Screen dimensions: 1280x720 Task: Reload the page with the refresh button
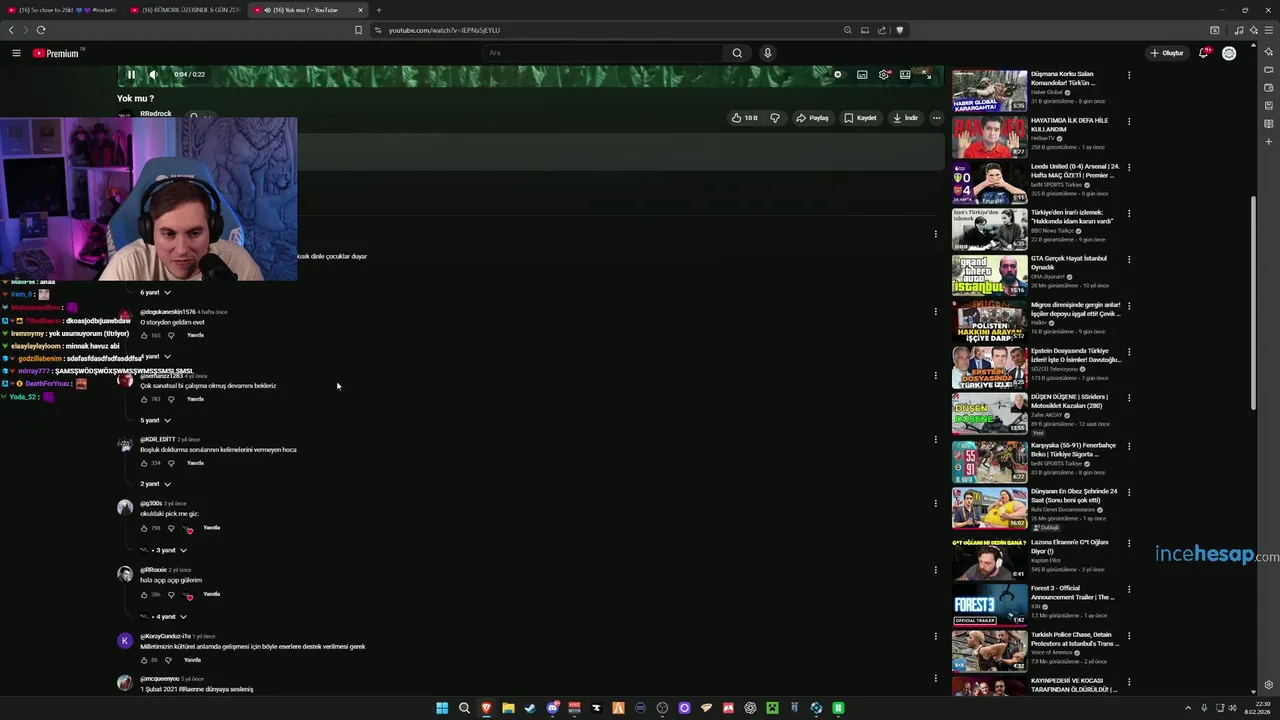(x=41, y=30)
